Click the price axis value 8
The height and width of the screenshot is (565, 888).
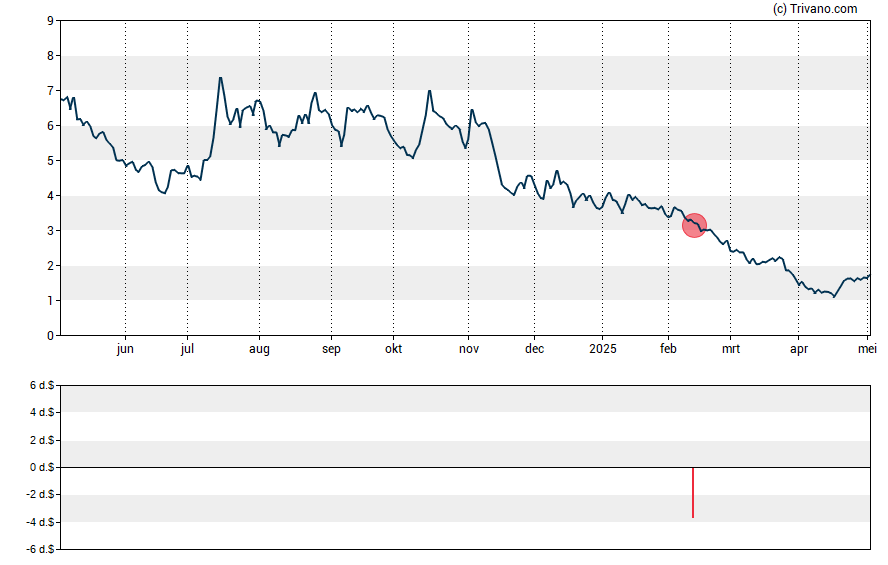coord(51,56)
